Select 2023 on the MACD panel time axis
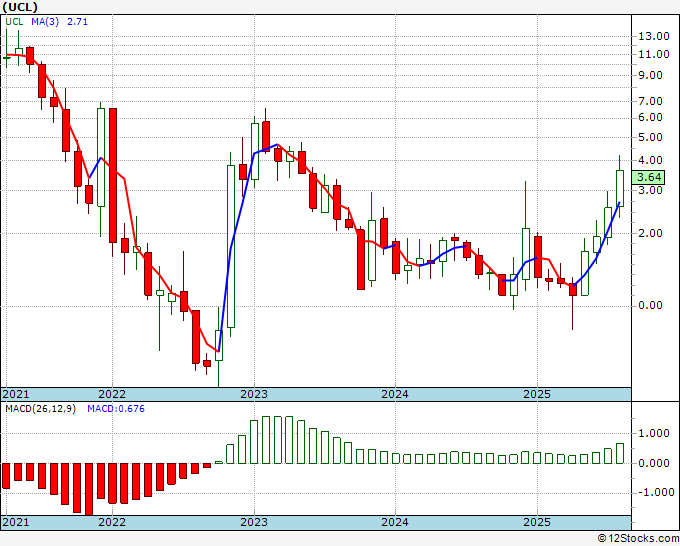The height and width of the screenshot is (546, 680). (254, 522)
